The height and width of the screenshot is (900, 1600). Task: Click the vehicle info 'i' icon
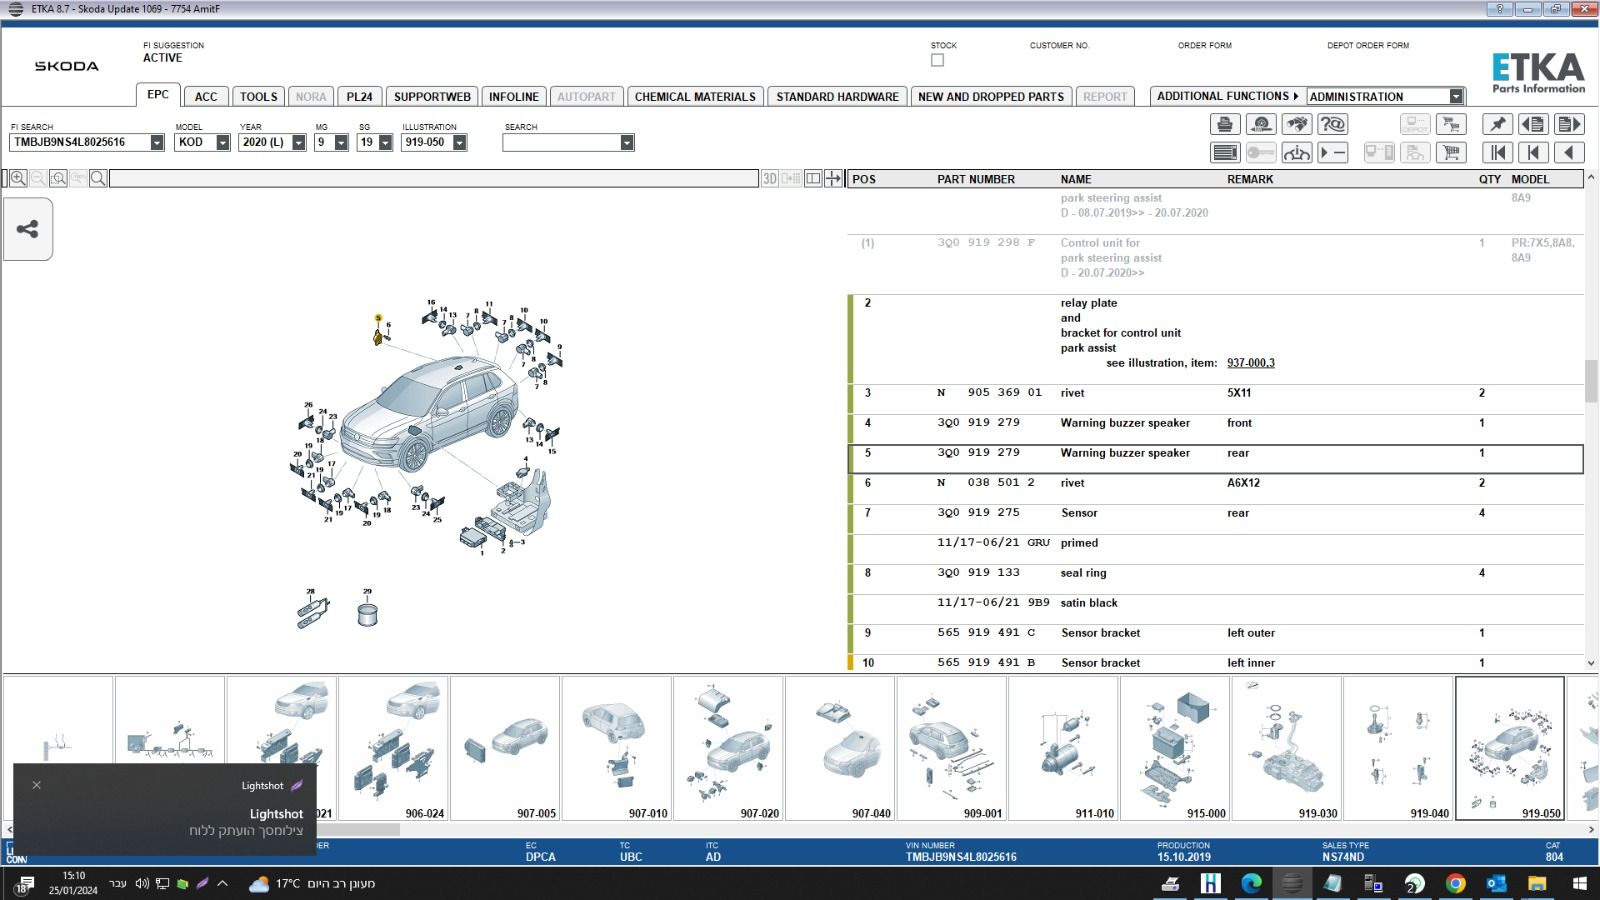point(1297,153)
